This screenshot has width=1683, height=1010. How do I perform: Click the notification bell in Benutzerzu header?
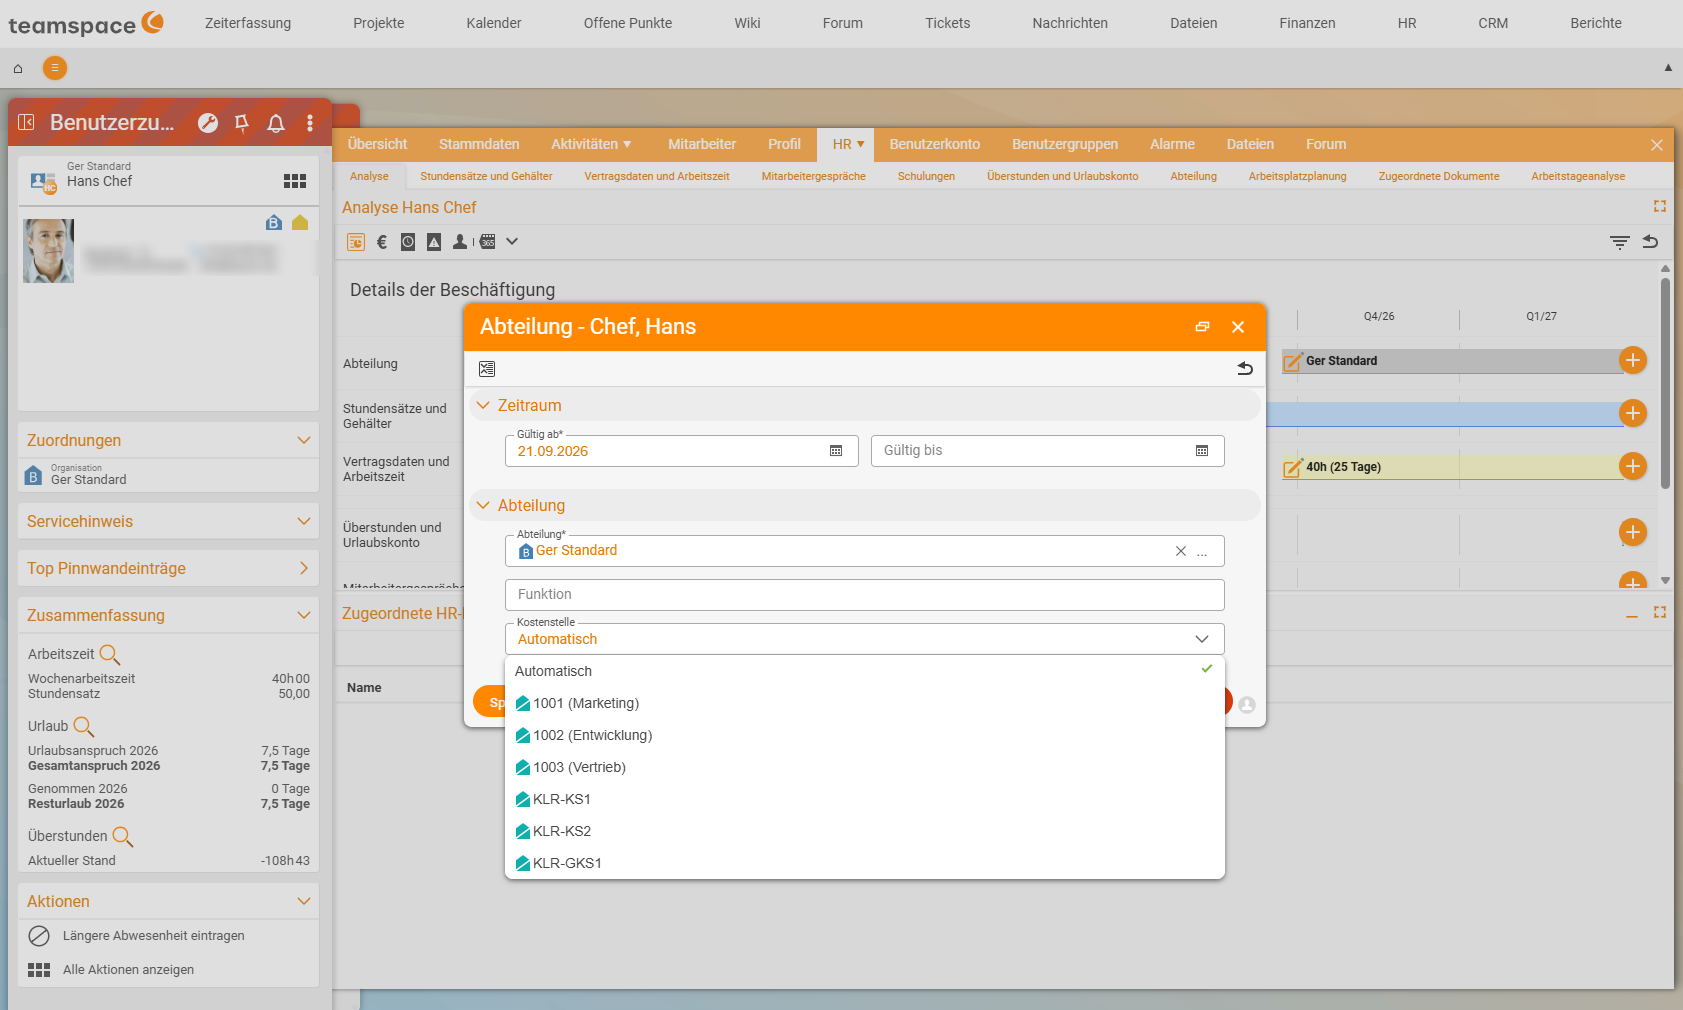(276, 123)
